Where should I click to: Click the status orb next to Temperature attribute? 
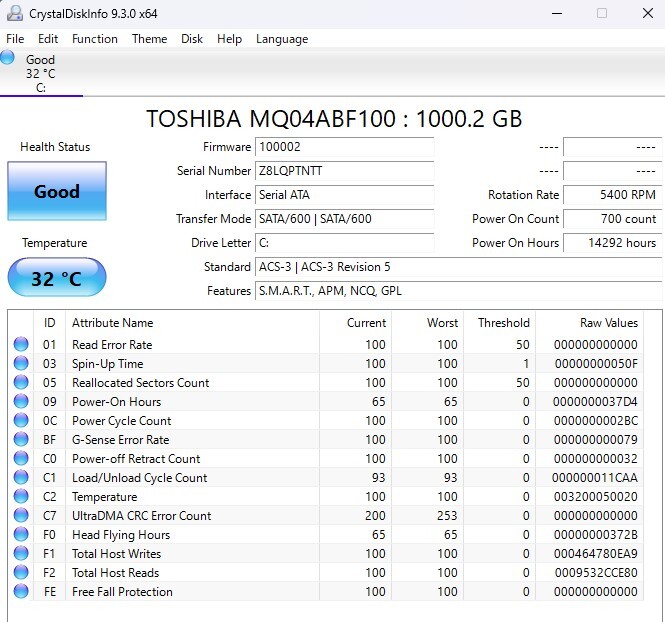pyautogui.click(x=21, y=497)
